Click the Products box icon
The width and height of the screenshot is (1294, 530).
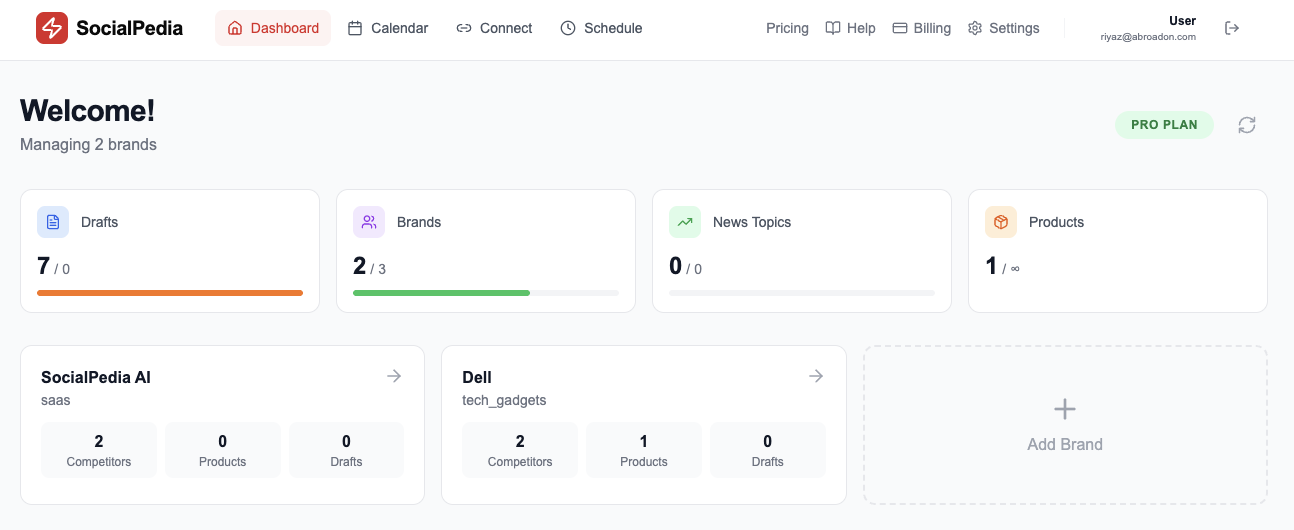coord(1001,222)
